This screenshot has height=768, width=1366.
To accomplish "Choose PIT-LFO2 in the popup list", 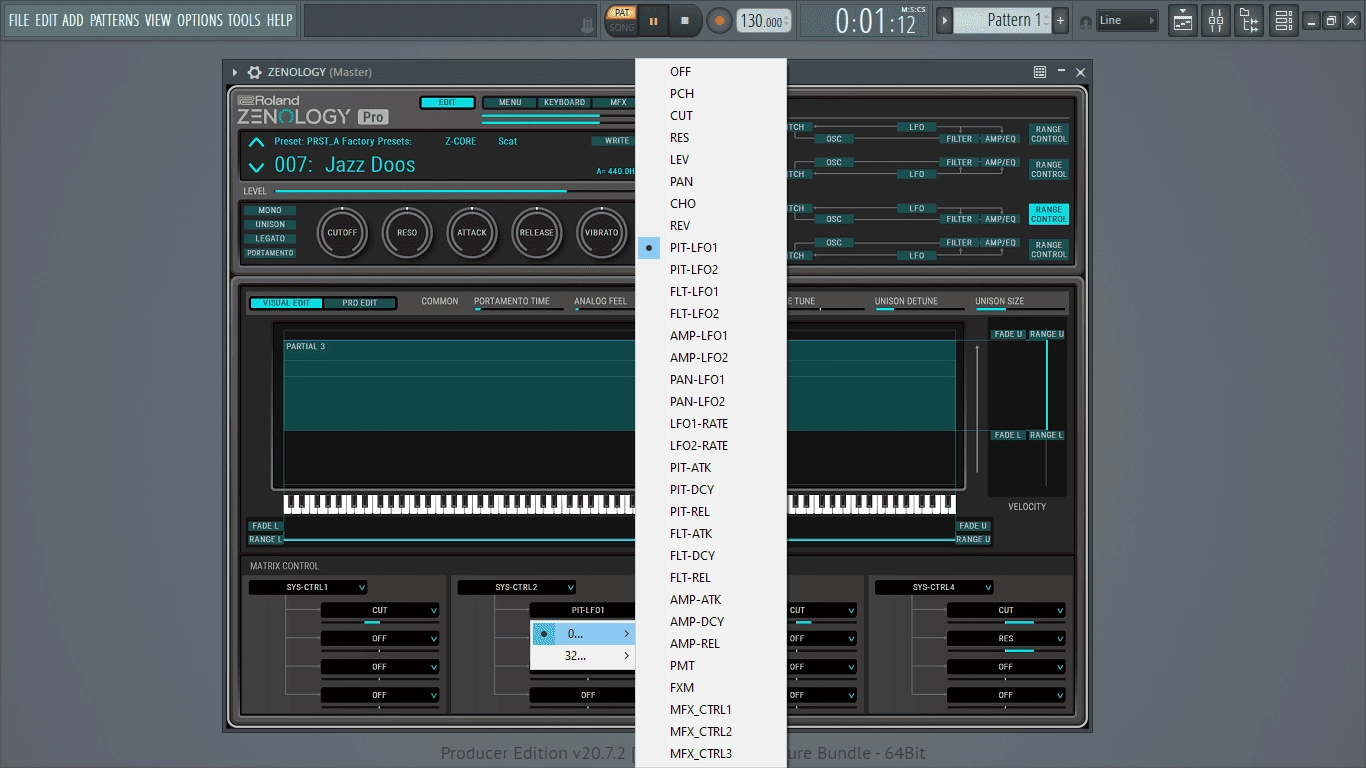I will coord(711,270).
